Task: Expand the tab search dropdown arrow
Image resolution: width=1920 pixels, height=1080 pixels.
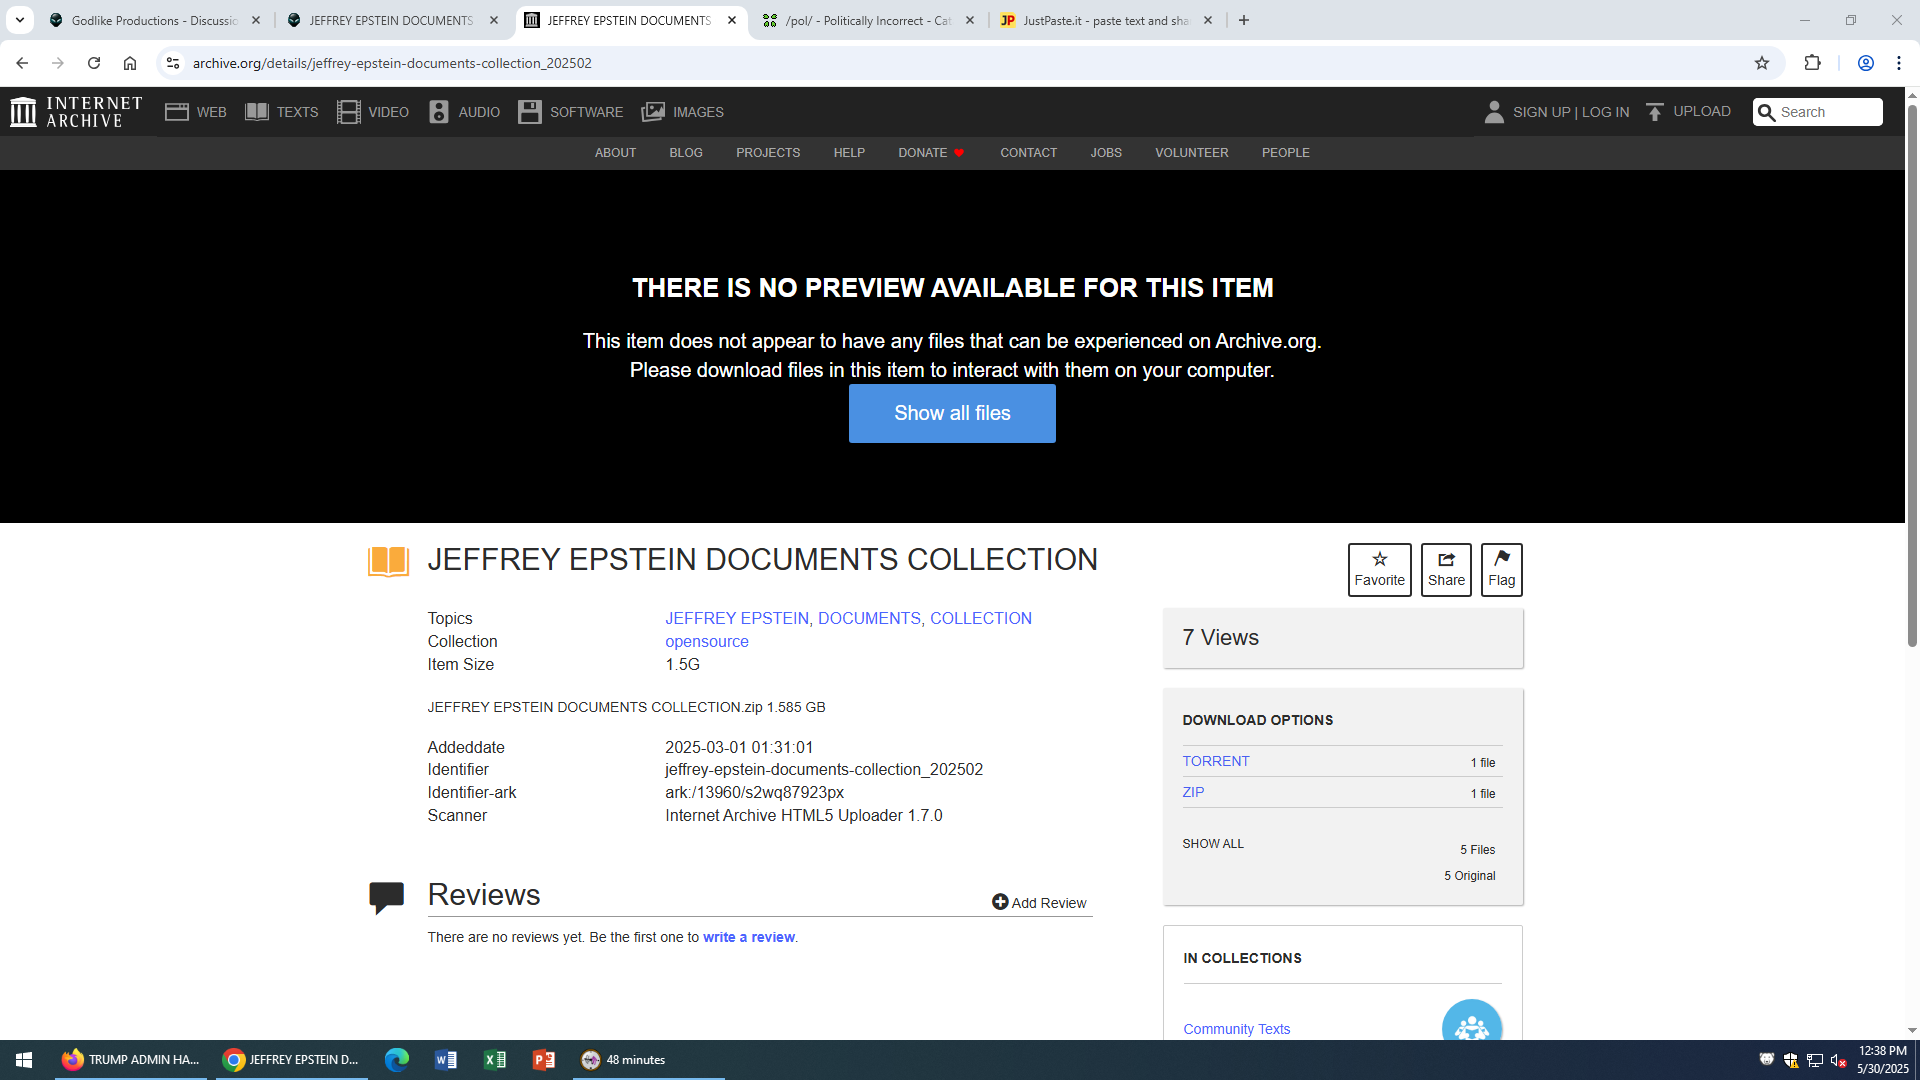Action: pyautogui.click(x=19, y=20)
